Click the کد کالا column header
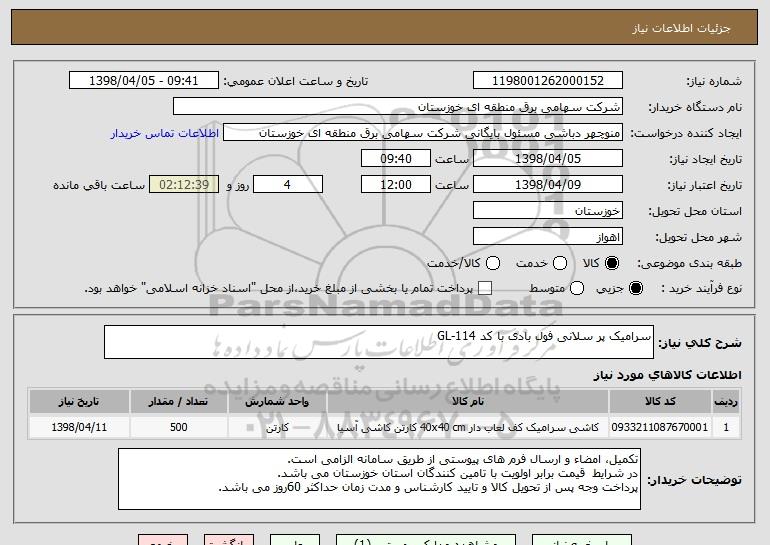This screenshot has height=545, width=770. tap(660, 402)
